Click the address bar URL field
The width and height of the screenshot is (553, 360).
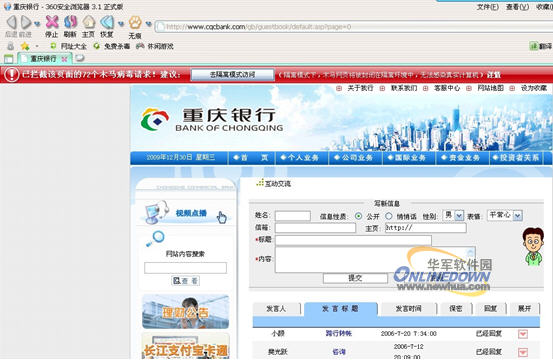tap(353, 26)
